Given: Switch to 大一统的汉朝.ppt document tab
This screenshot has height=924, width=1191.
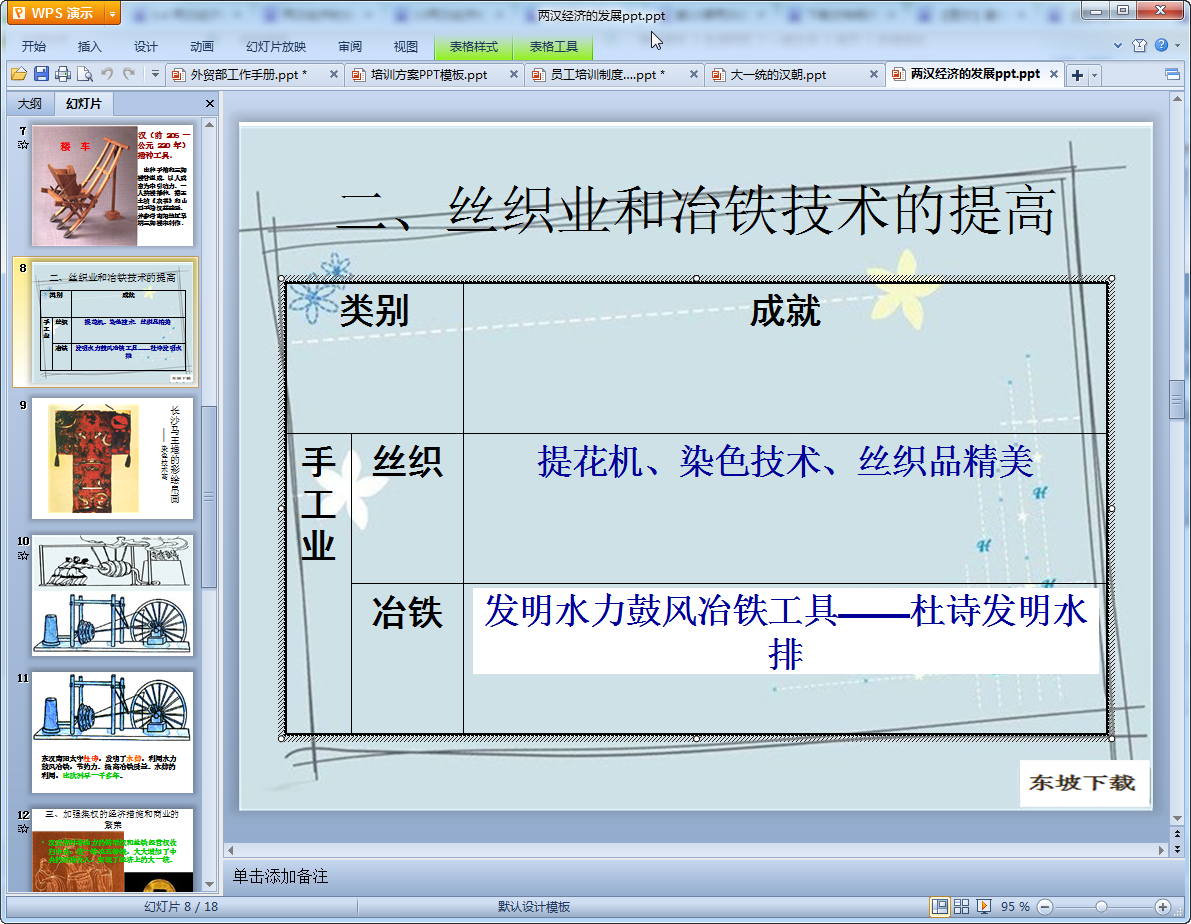Looking at the screenshot, I should [x=778, y=75].
